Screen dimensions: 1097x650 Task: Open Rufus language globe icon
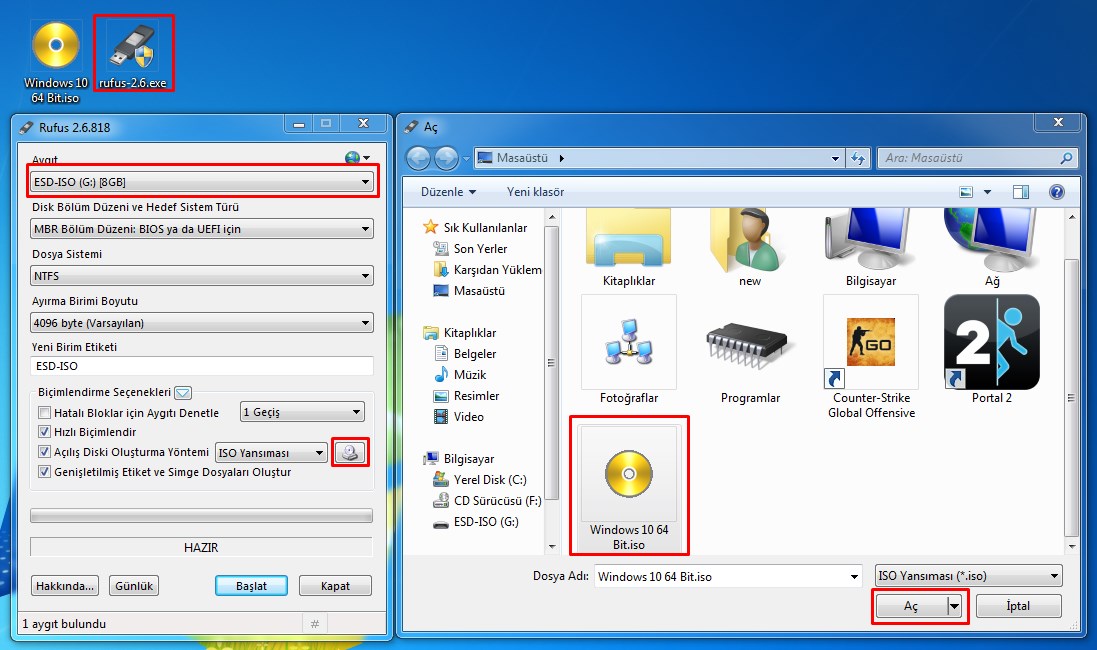click(352, 158)
